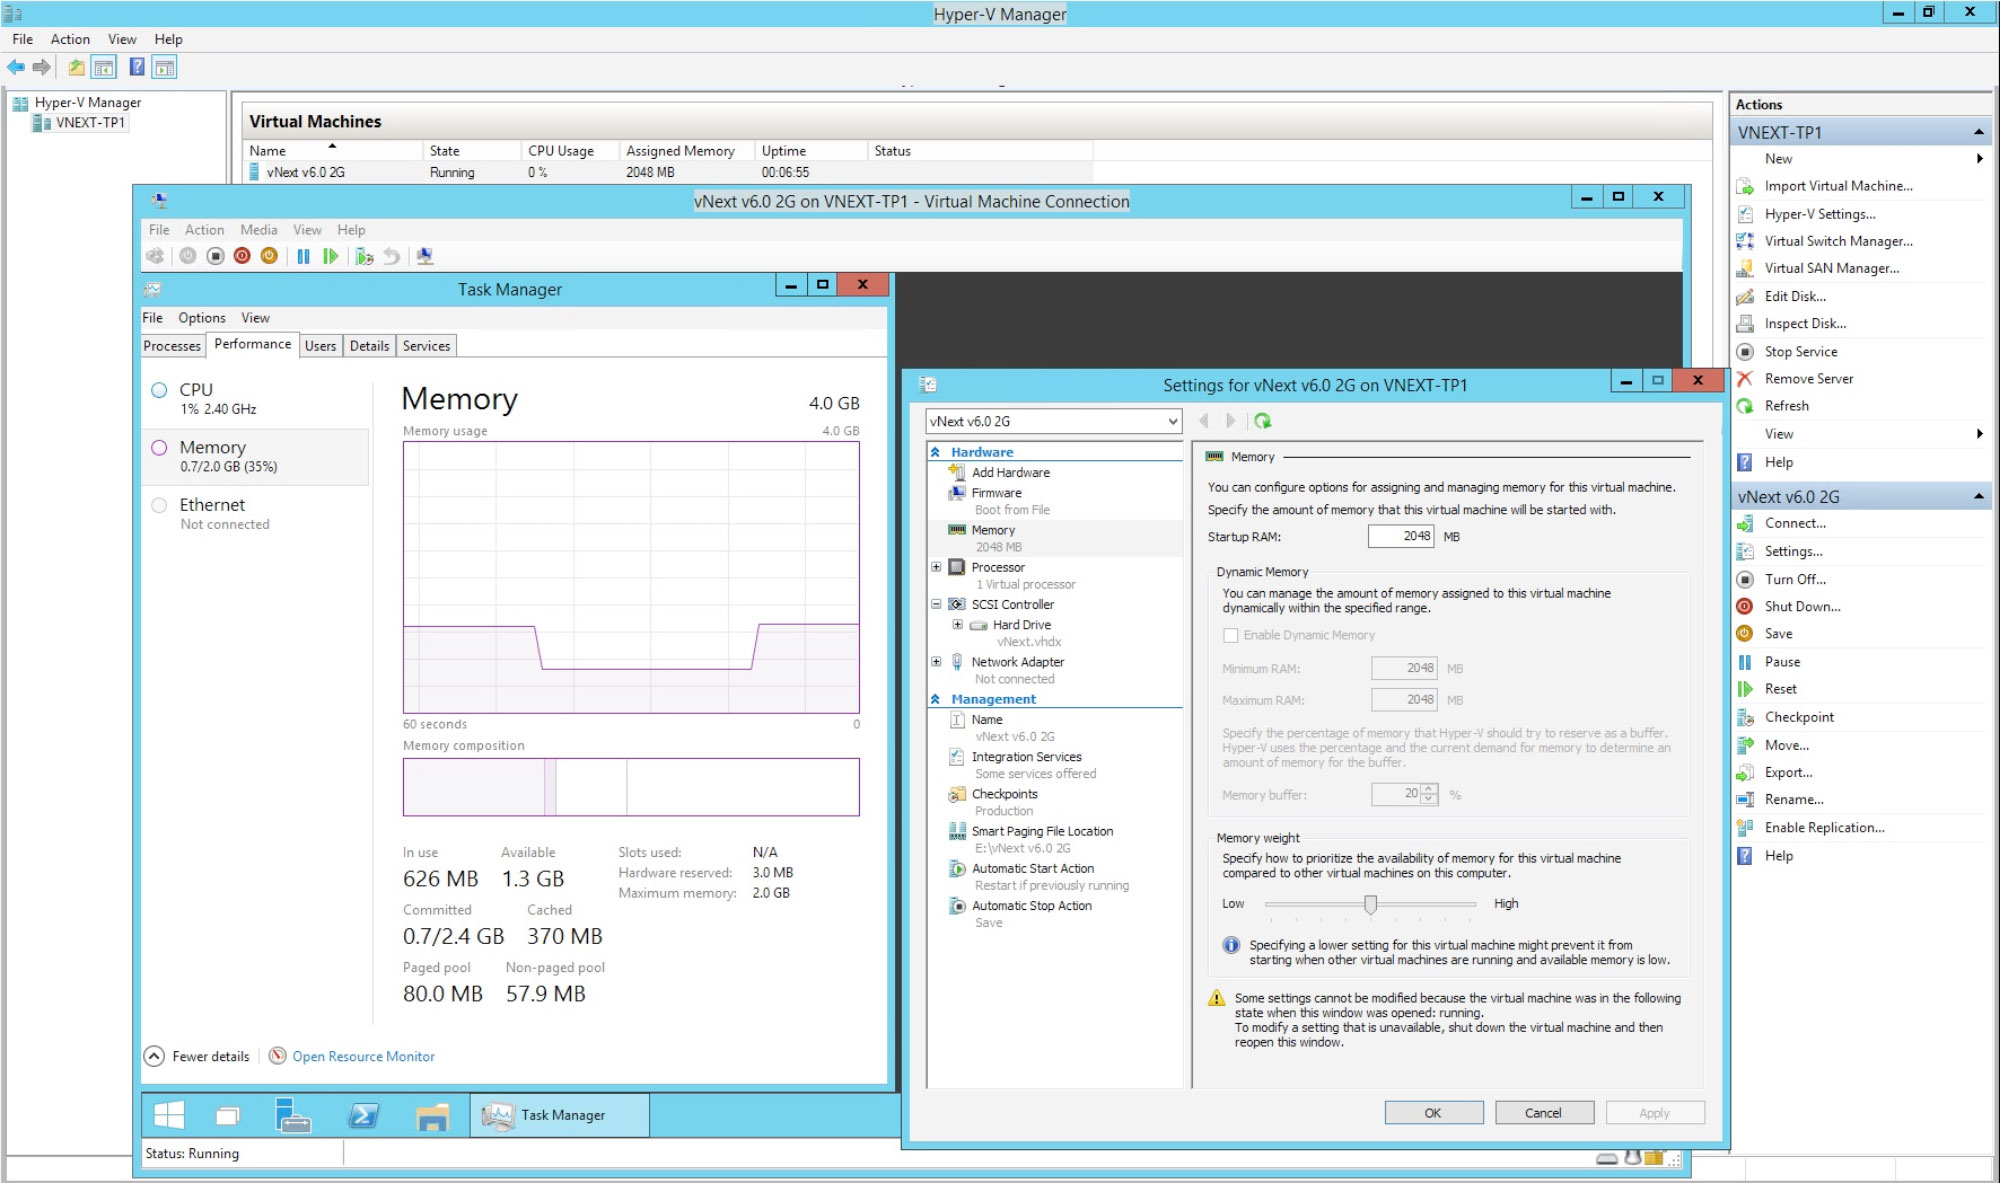The width and height of the screenshot is (2000, 1183).
Task: Click Import Virtual Machine action
Action: [1838, 186]
